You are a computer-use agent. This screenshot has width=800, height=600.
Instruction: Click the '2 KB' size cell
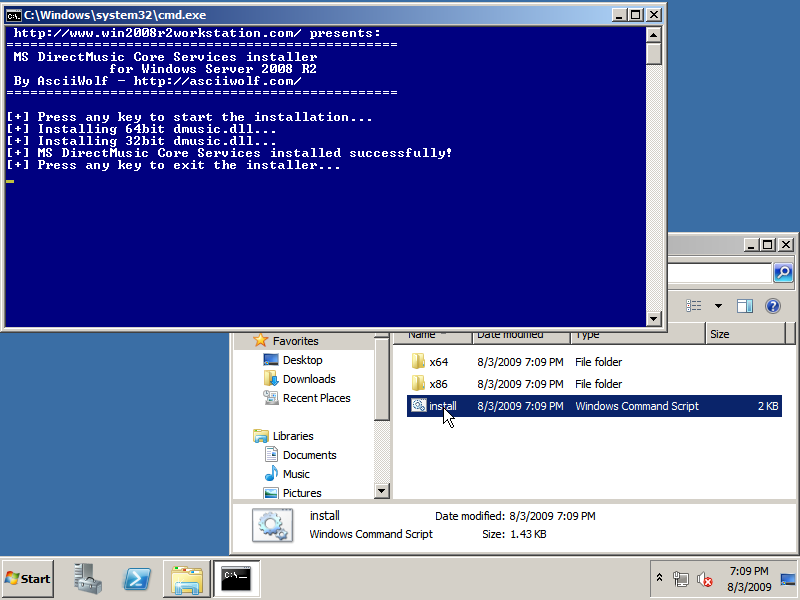pos(768,406)
